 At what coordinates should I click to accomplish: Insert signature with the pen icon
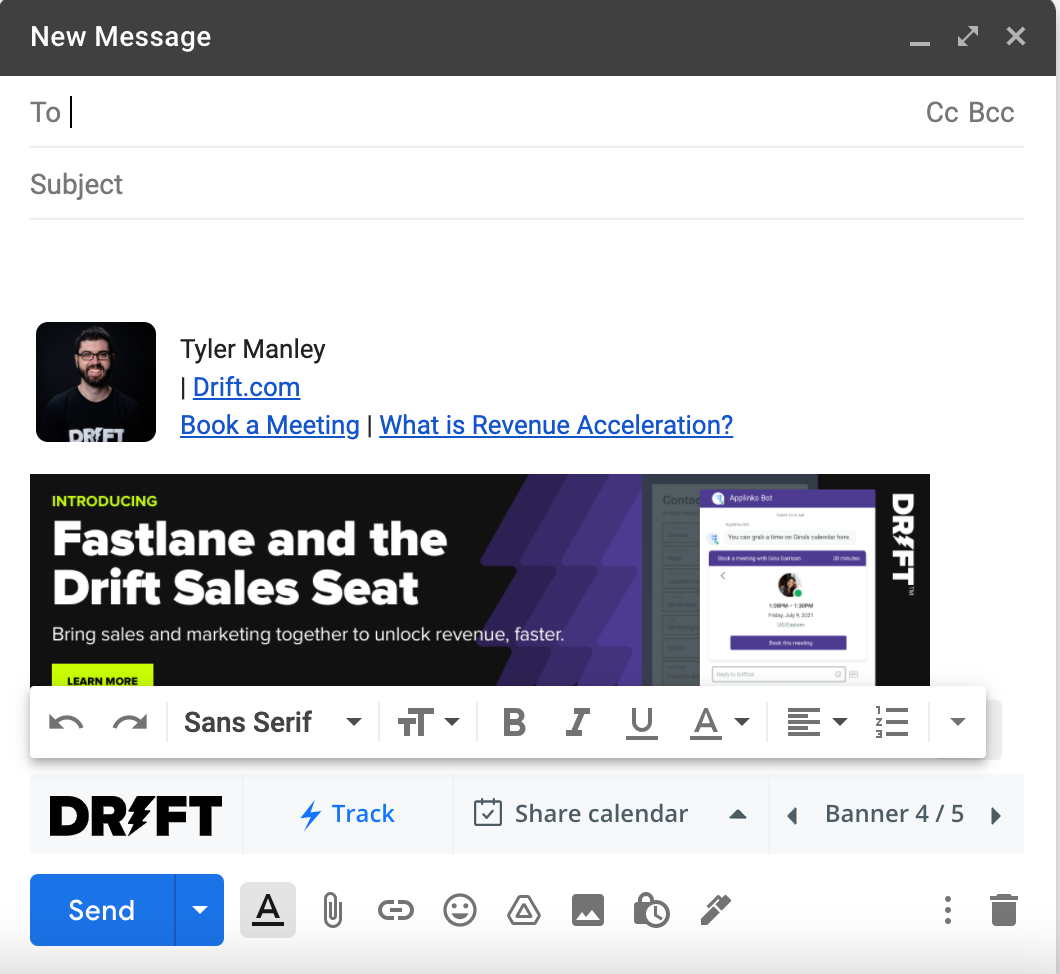coord(715,910)
